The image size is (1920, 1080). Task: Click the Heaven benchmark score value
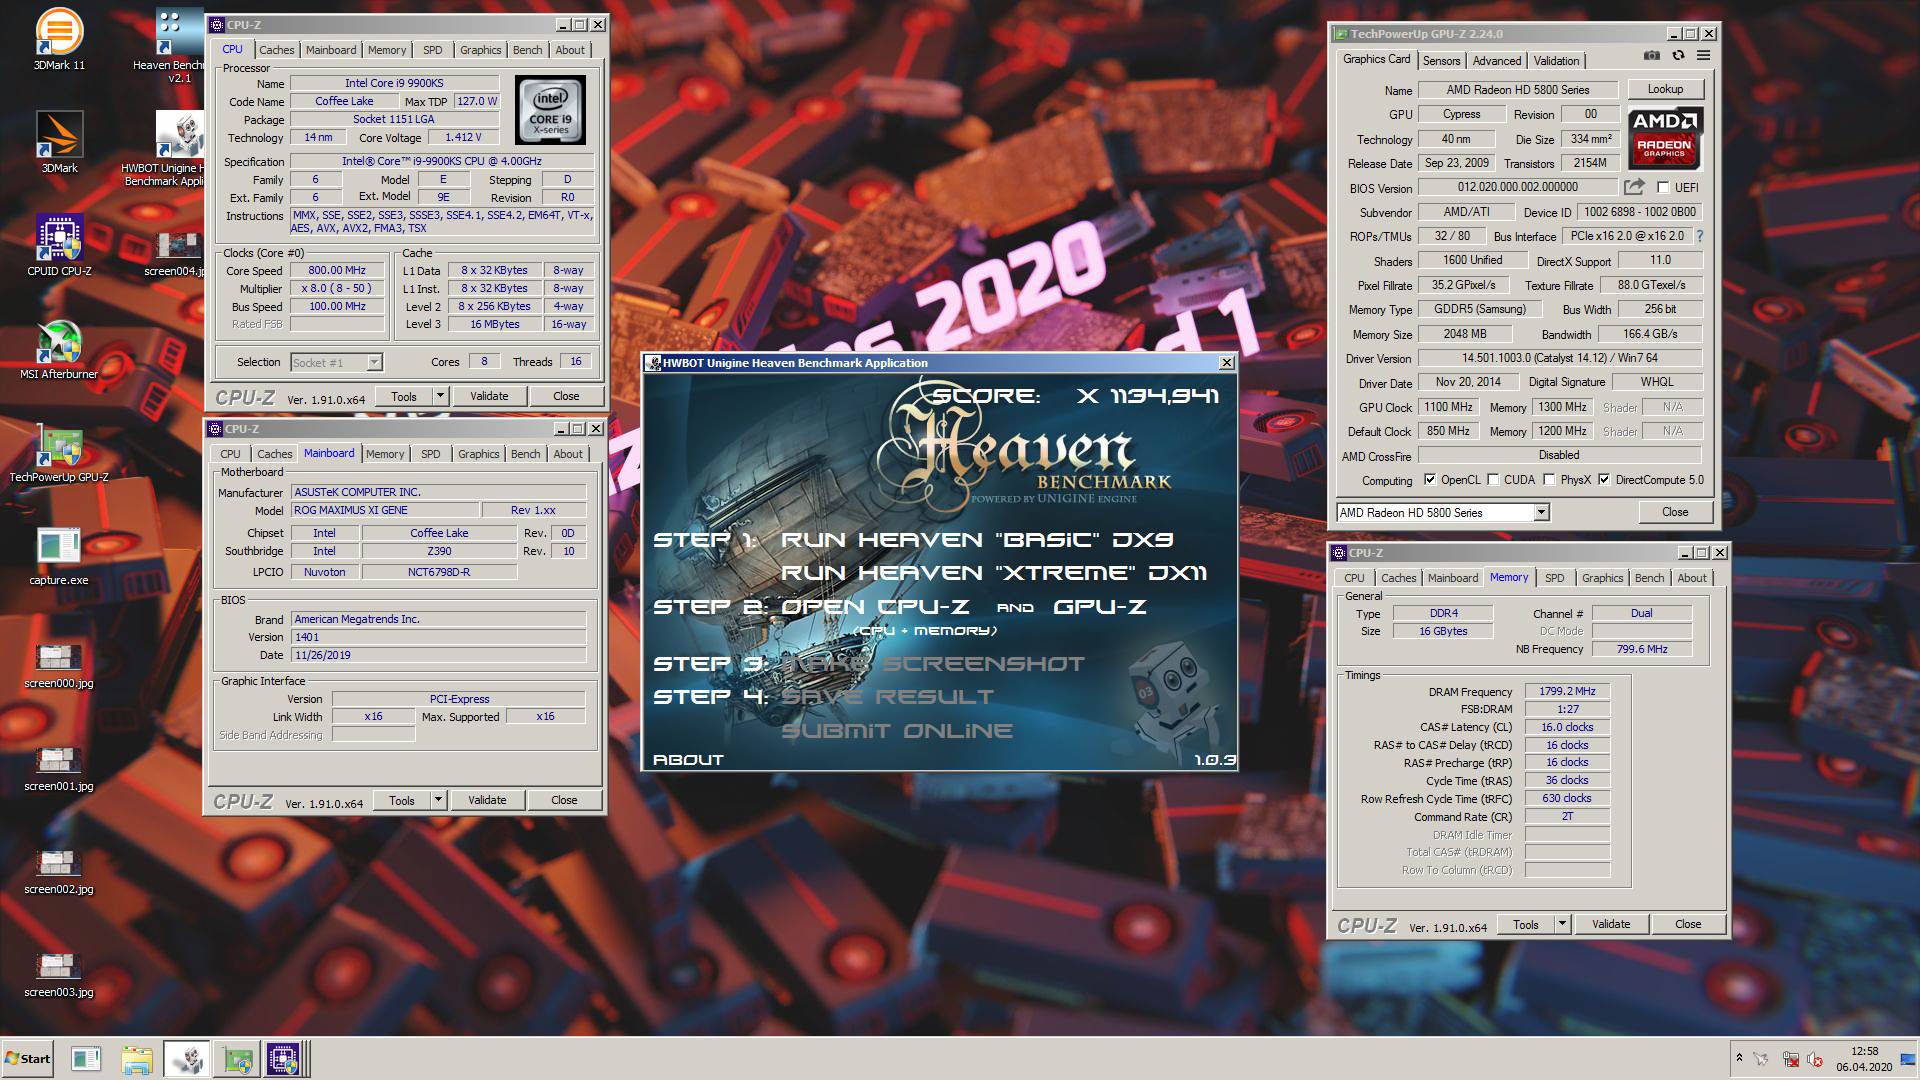(x=1147, y=396)
